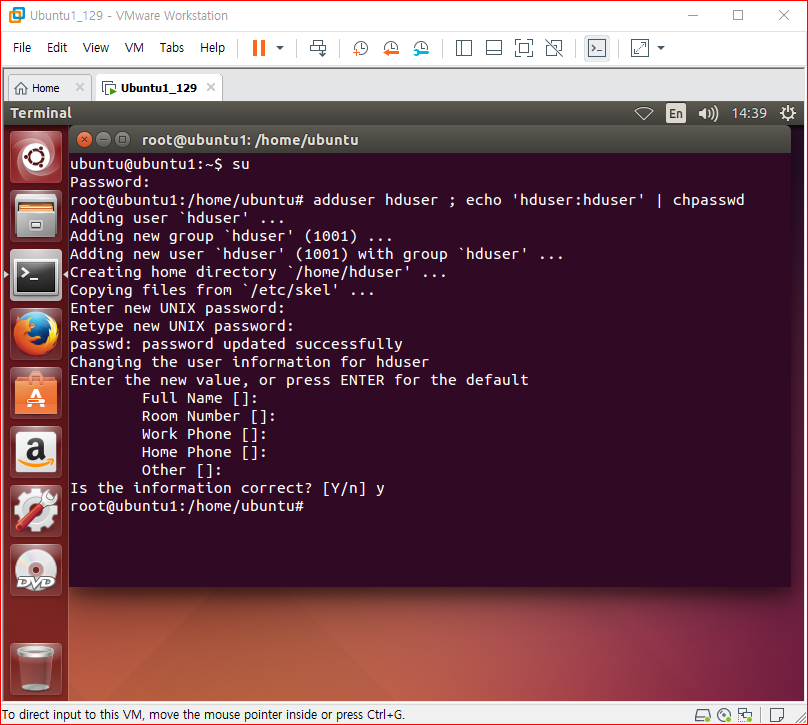Open the View menu
Image resolution: width=808 pixels, height=725 pixels.
[96, 48]
